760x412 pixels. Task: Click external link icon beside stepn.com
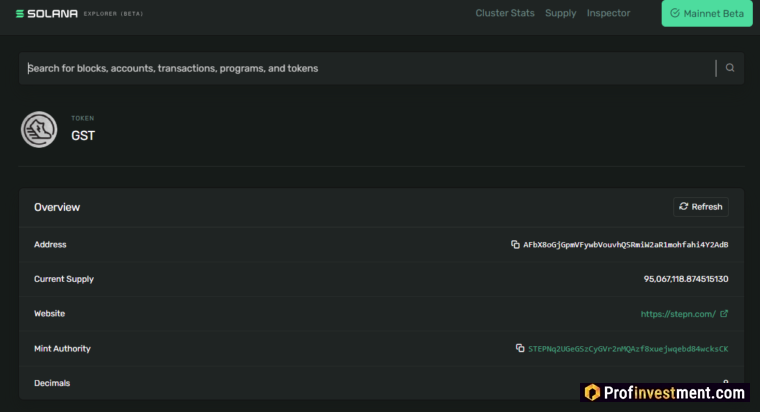[724, 314]
